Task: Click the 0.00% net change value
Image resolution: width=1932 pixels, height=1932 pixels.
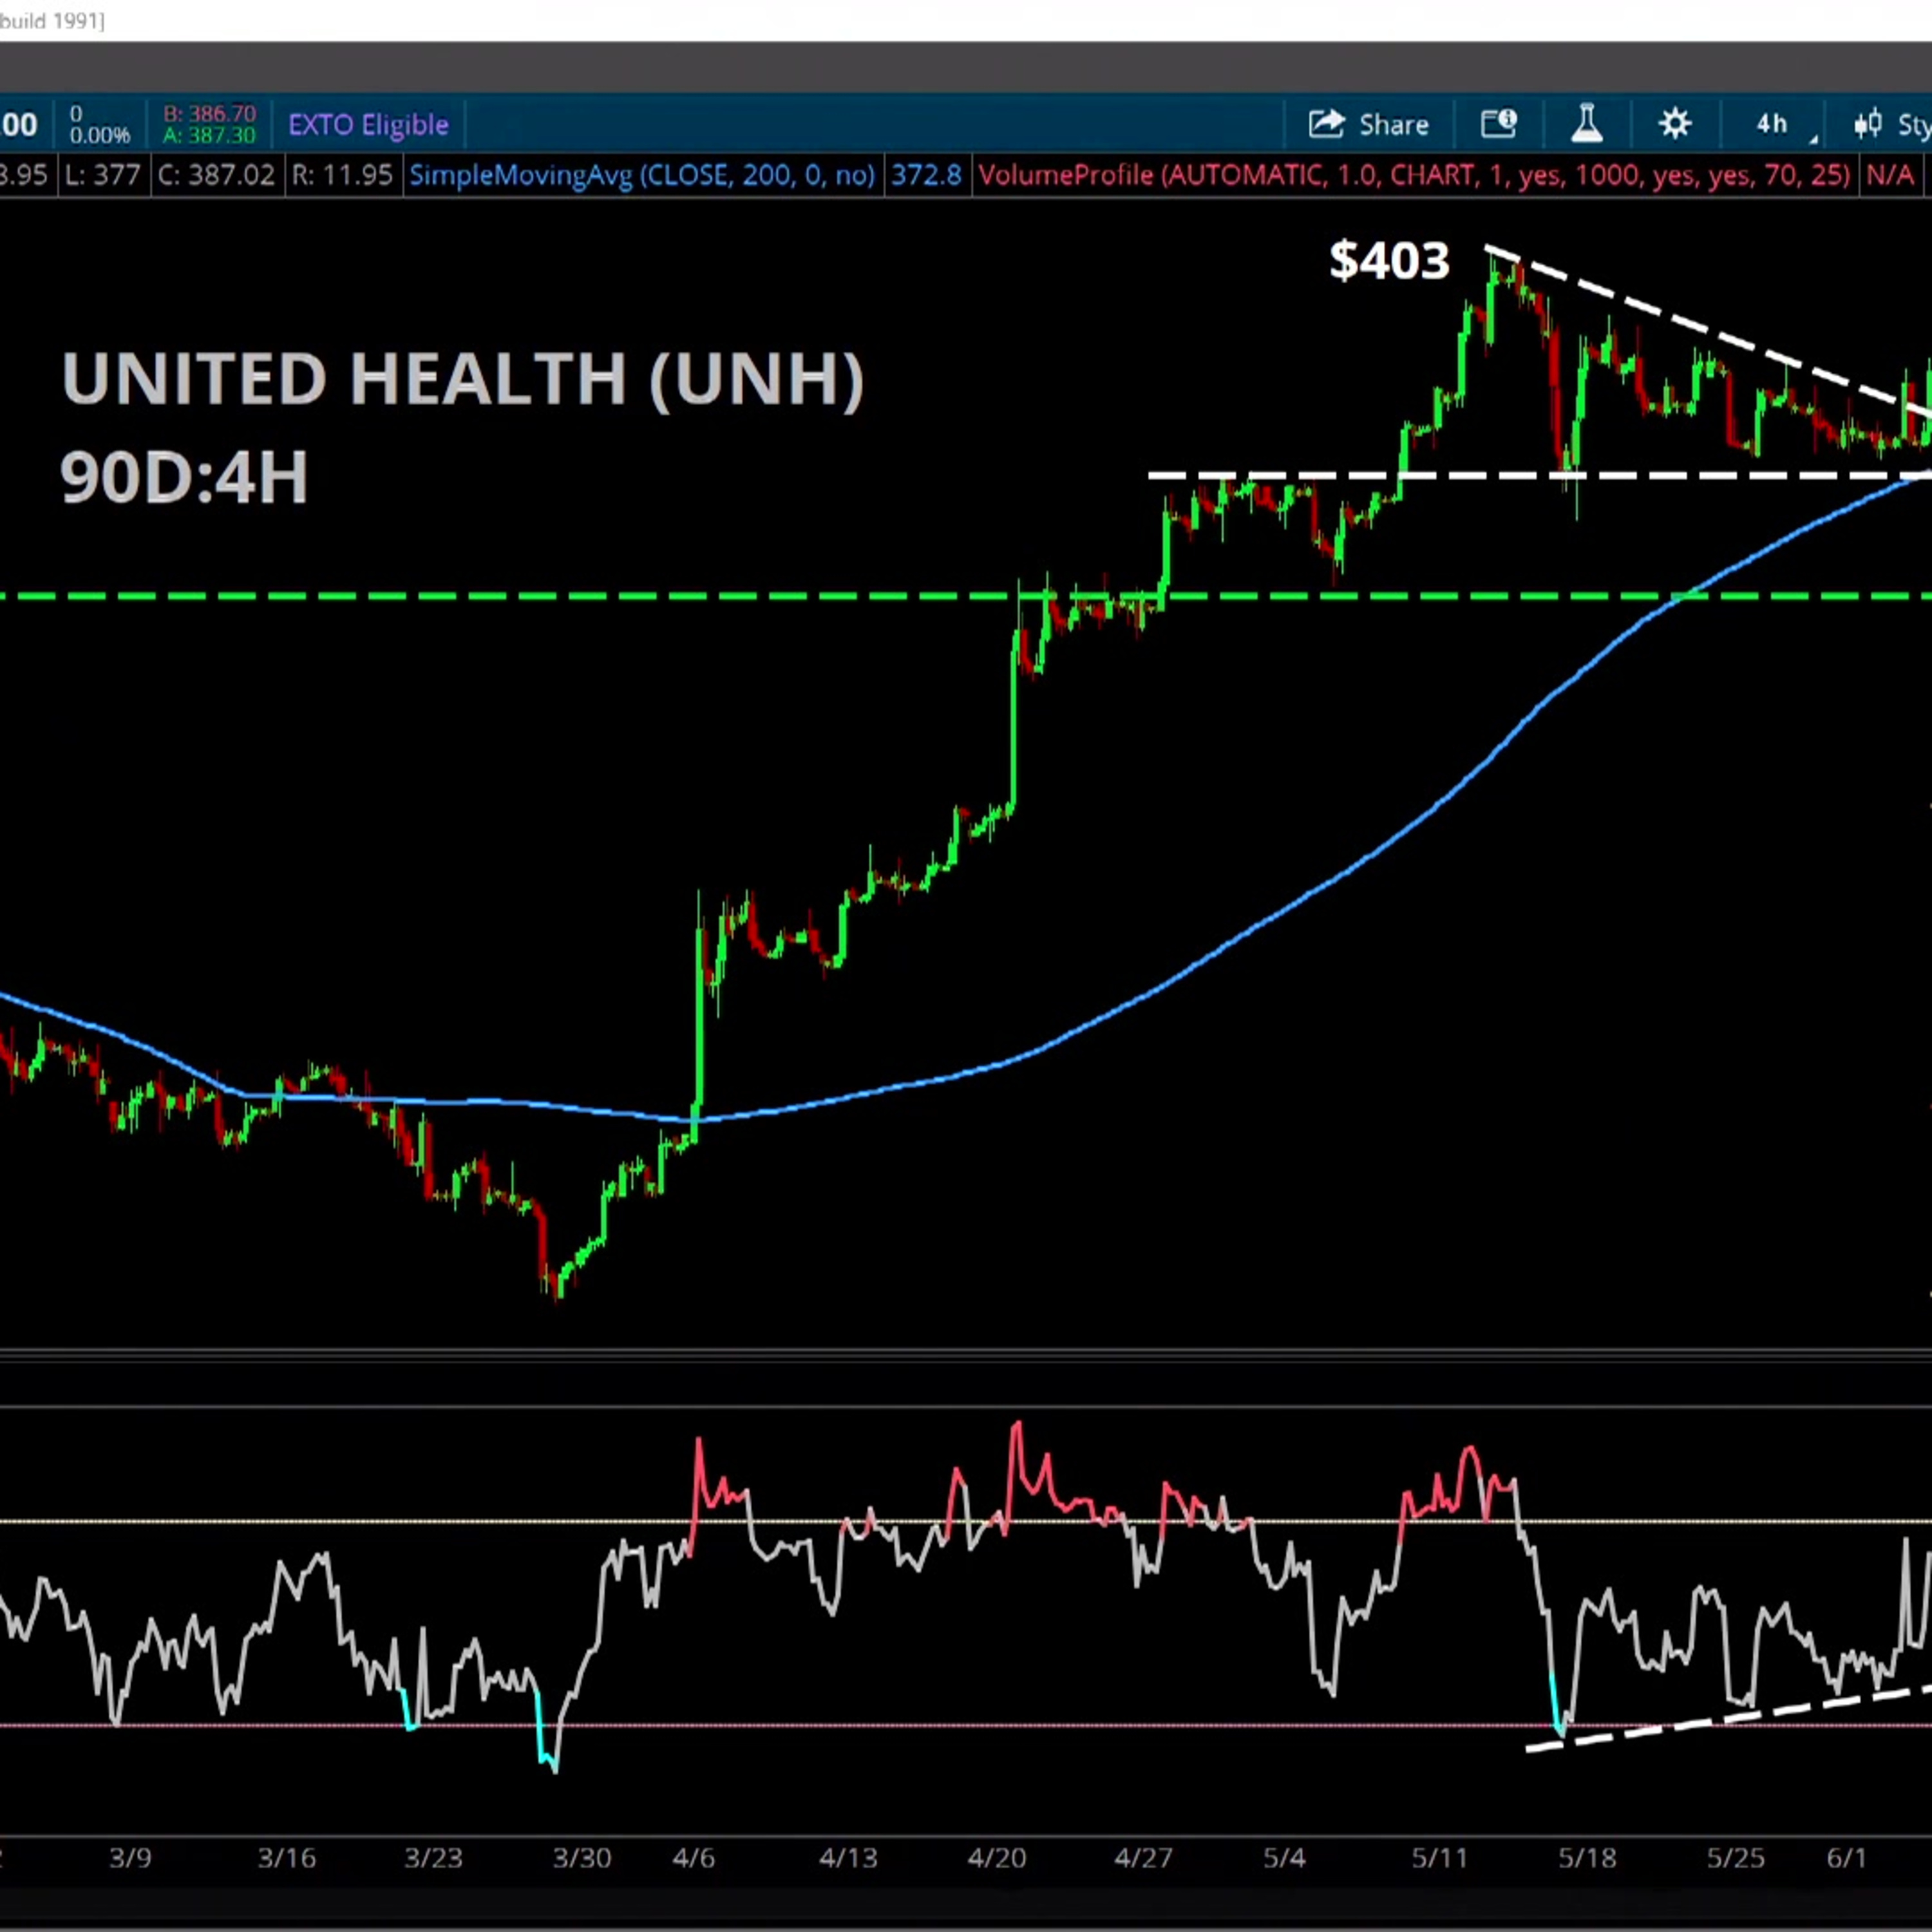Action: tap(100, 135)
